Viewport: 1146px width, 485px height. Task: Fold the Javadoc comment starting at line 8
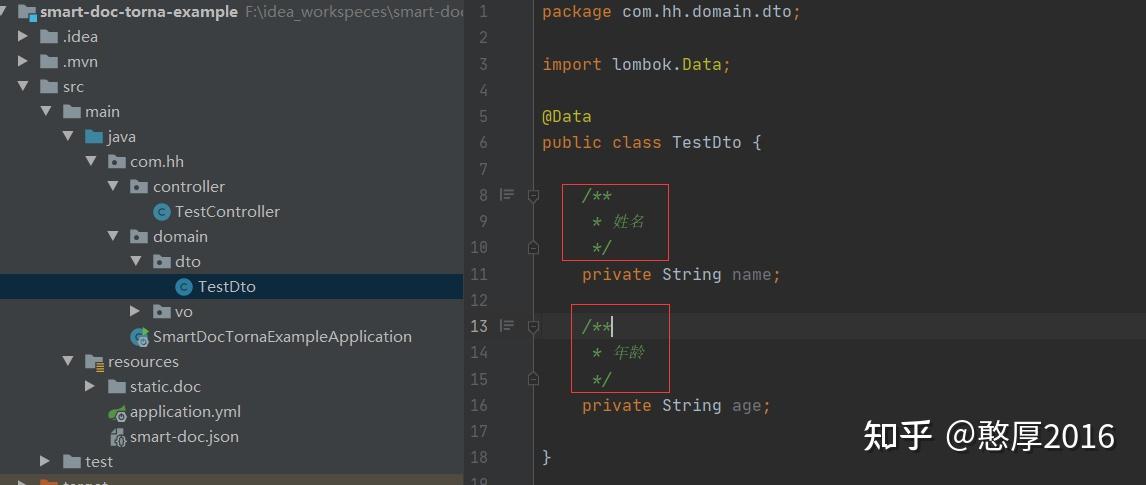pyautogui.click(x=533, y=195)
